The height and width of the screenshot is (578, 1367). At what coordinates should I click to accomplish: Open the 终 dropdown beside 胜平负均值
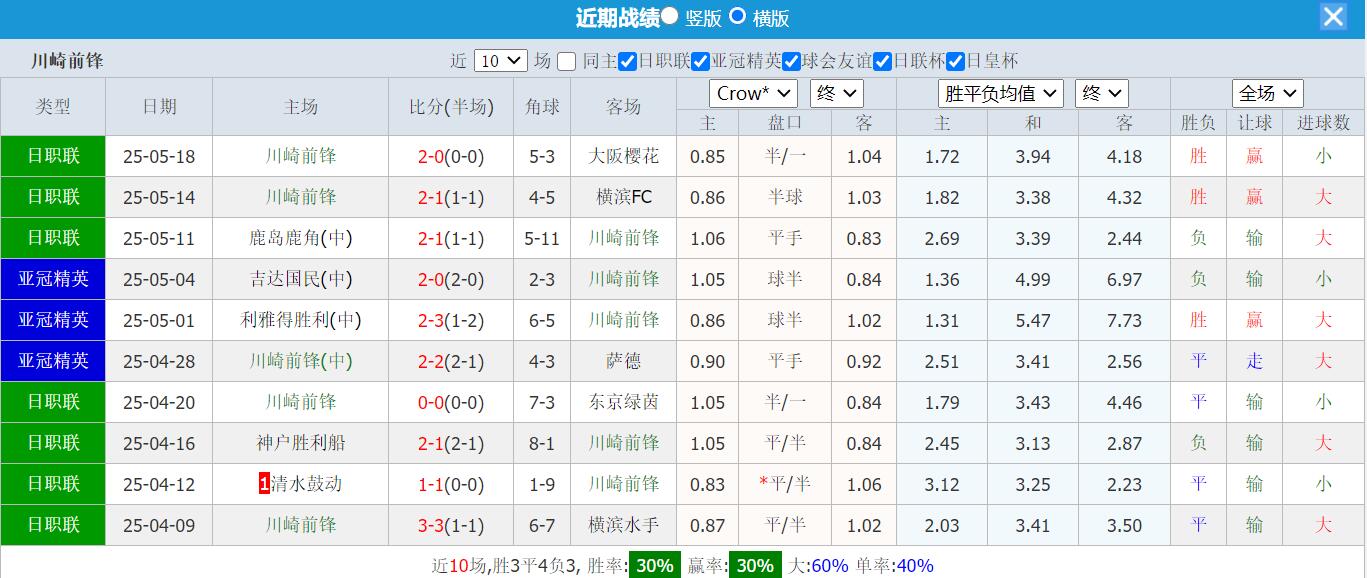(x=1101, y=93)
